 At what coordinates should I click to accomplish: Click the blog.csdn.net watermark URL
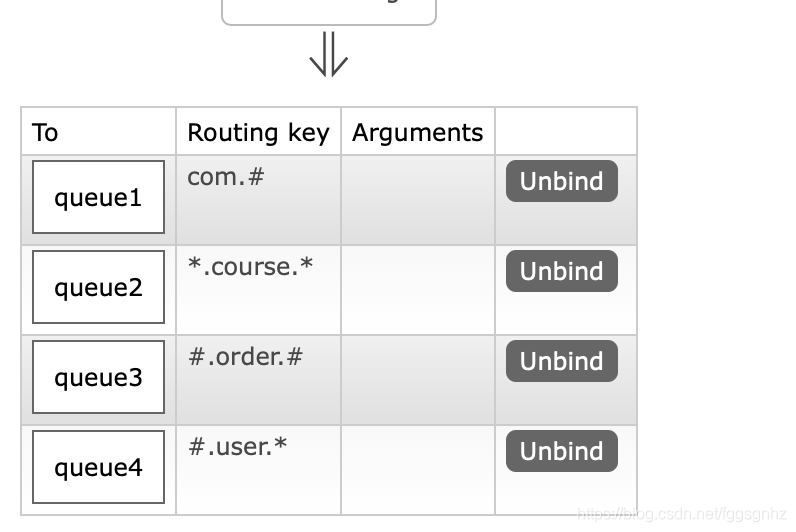tap(681, 514)
